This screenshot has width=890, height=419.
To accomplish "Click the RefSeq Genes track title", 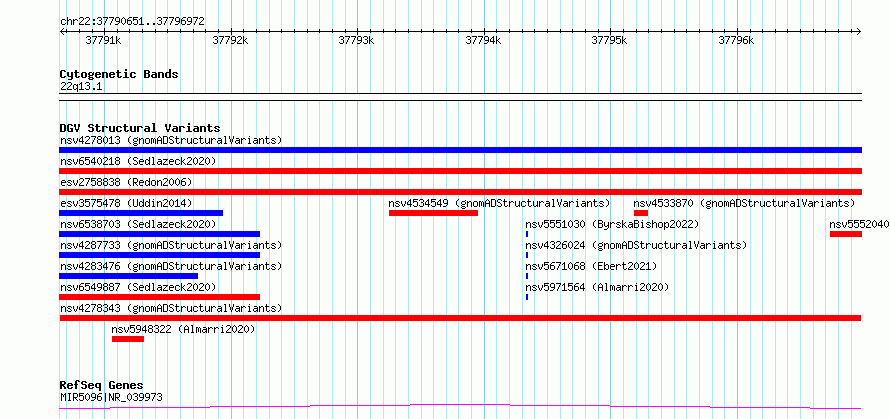I will click(x=101, y=386).
